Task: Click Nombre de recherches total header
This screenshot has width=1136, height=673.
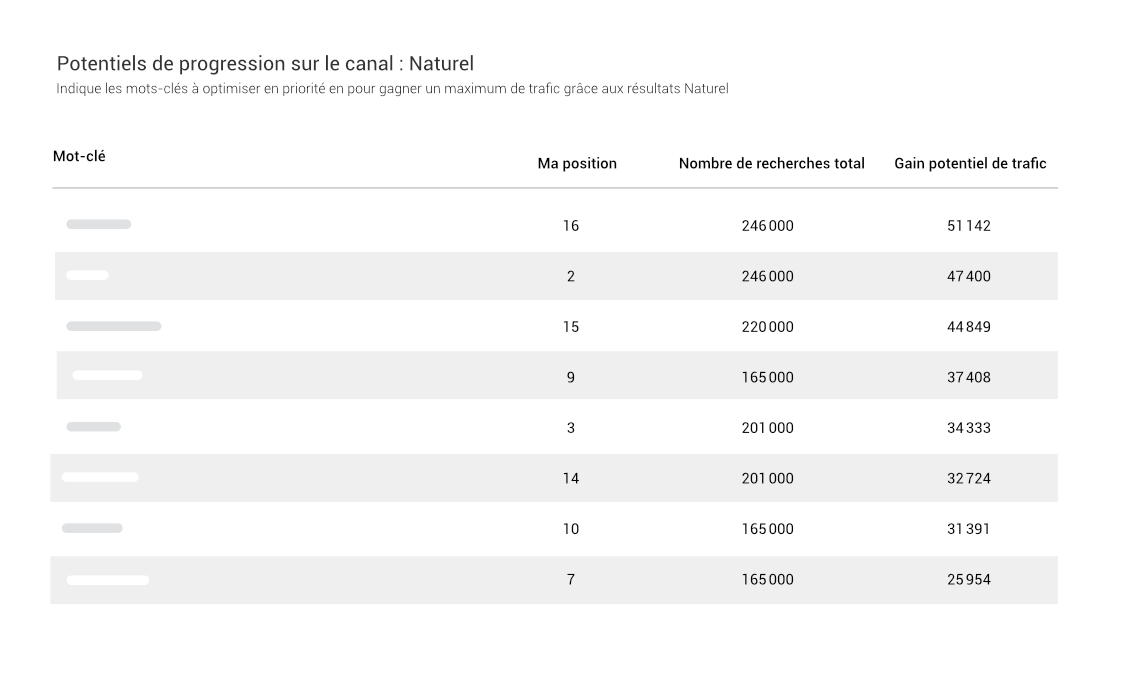Action: (772, 164)
